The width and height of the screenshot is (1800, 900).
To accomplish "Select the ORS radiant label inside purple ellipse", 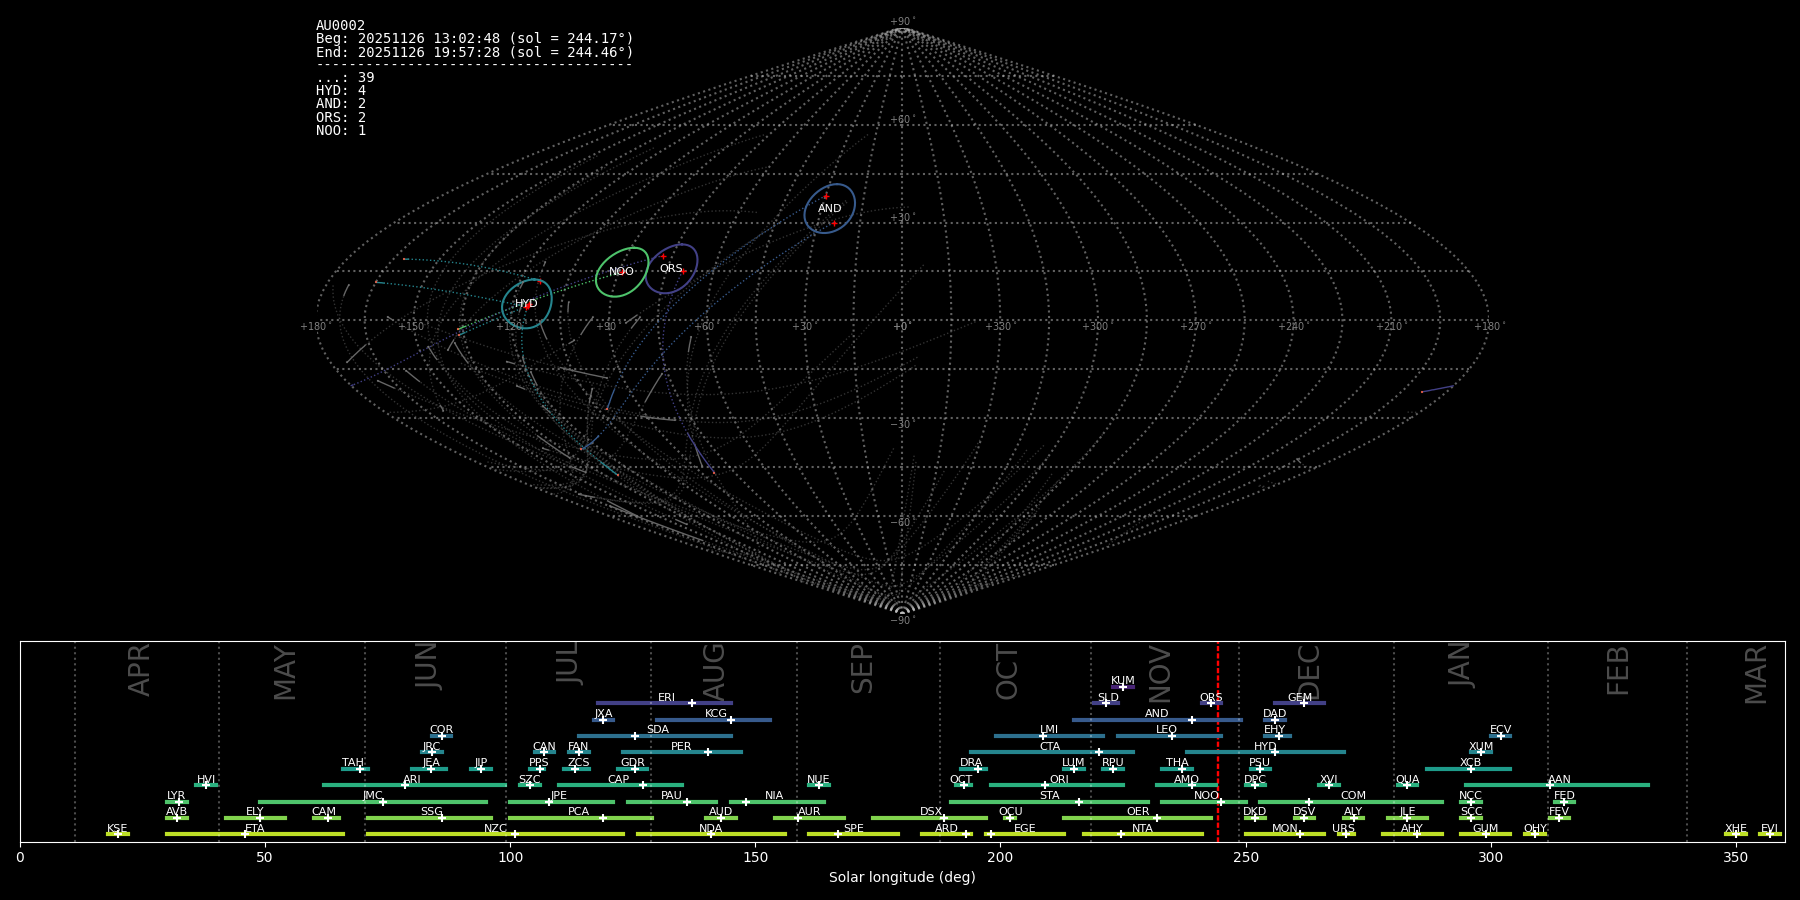I will click(671, 269).
